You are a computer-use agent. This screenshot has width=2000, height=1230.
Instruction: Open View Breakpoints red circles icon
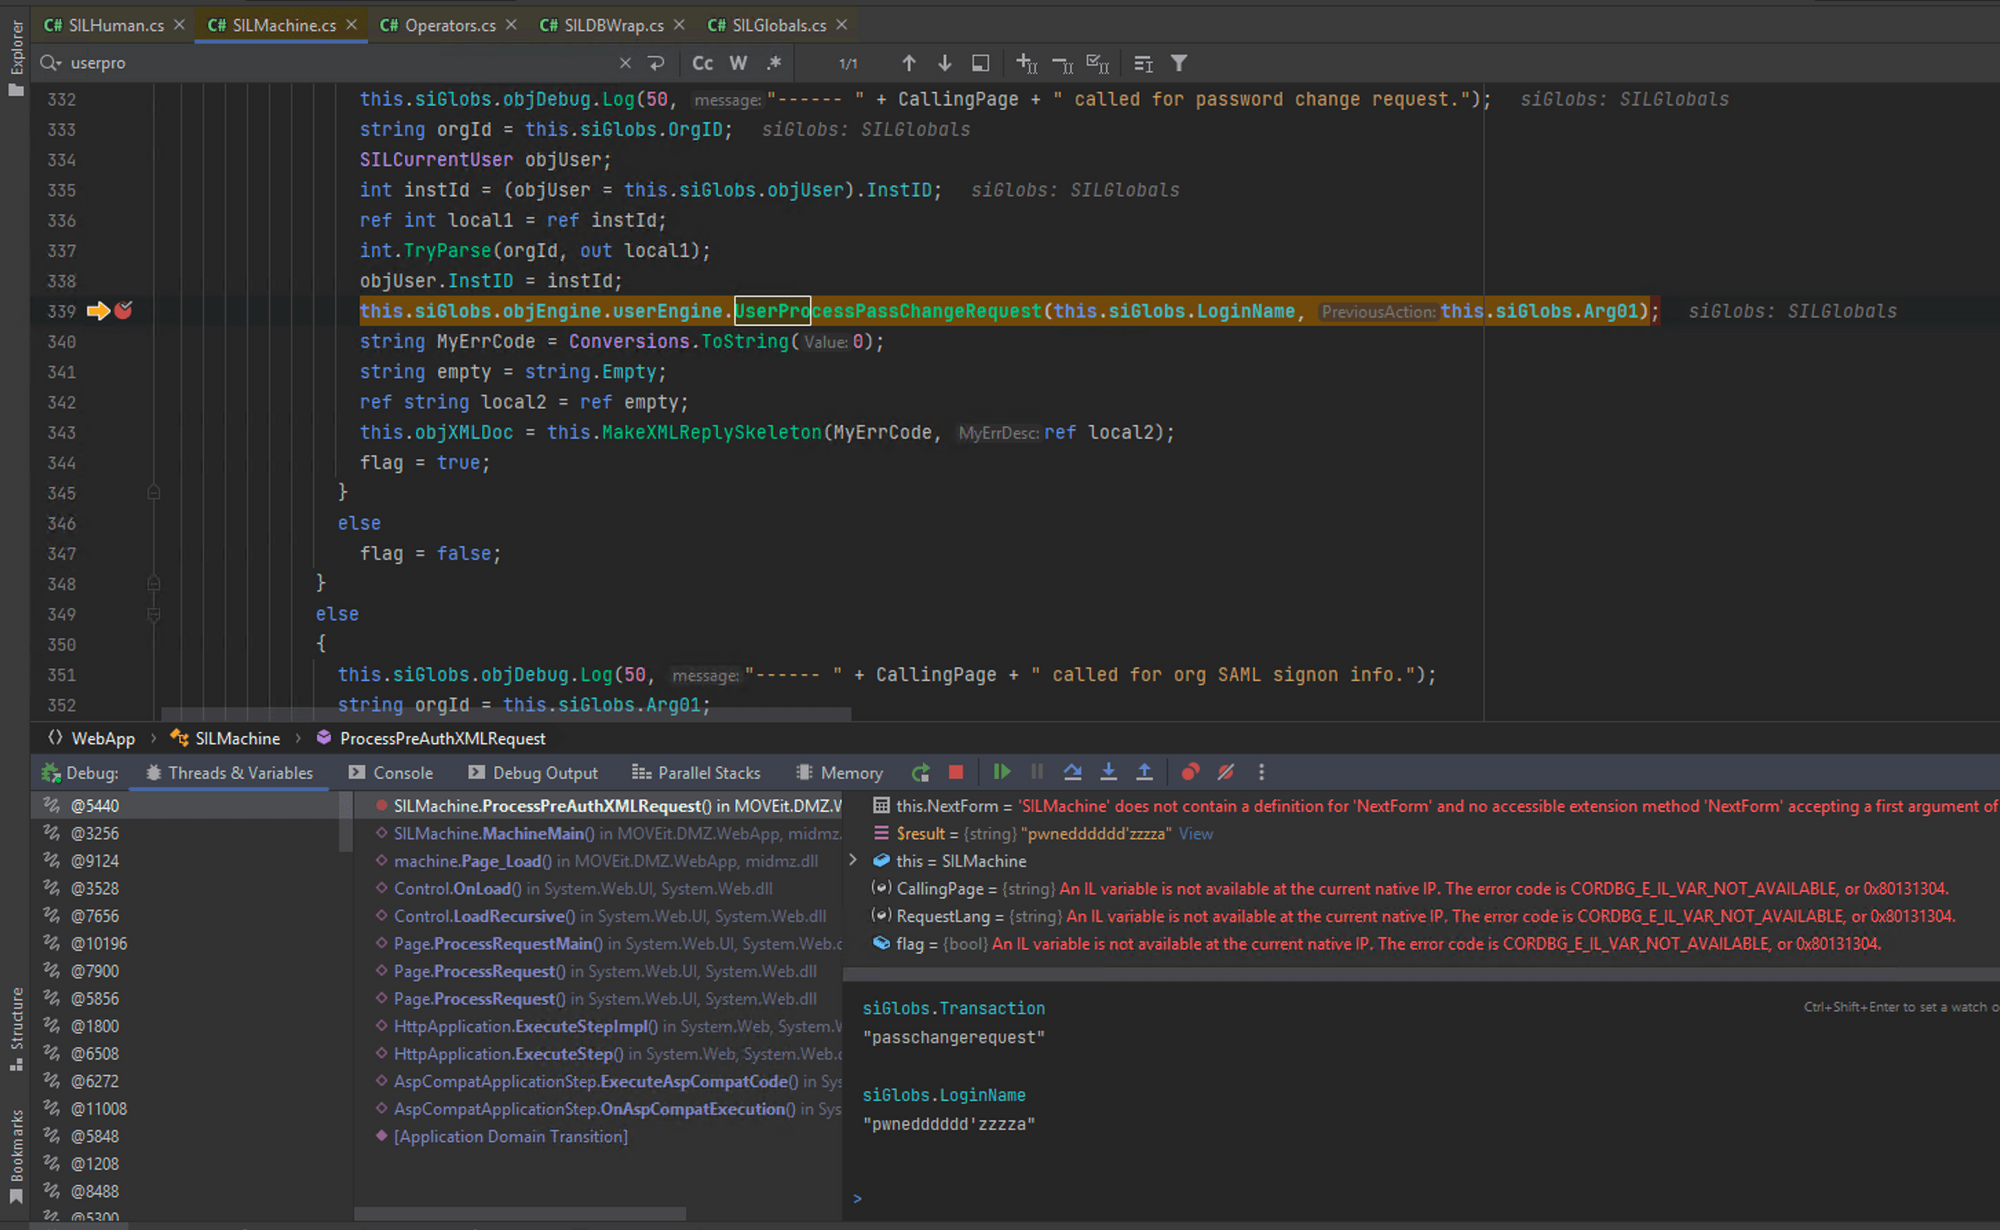tap(1190, 772)
